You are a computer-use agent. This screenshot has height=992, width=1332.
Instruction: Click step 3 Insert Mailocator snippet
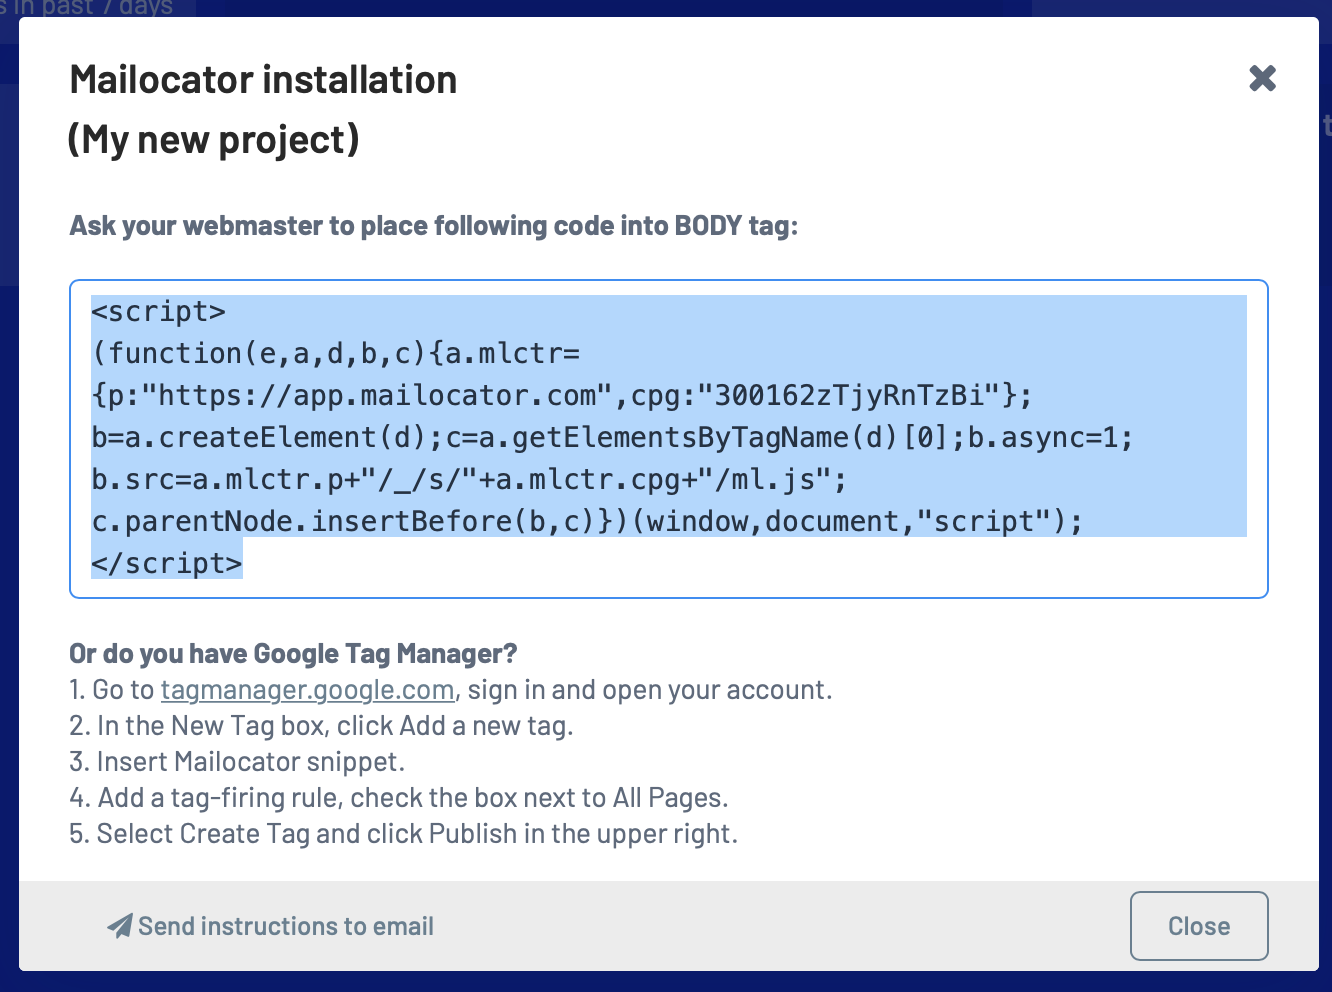237,762
